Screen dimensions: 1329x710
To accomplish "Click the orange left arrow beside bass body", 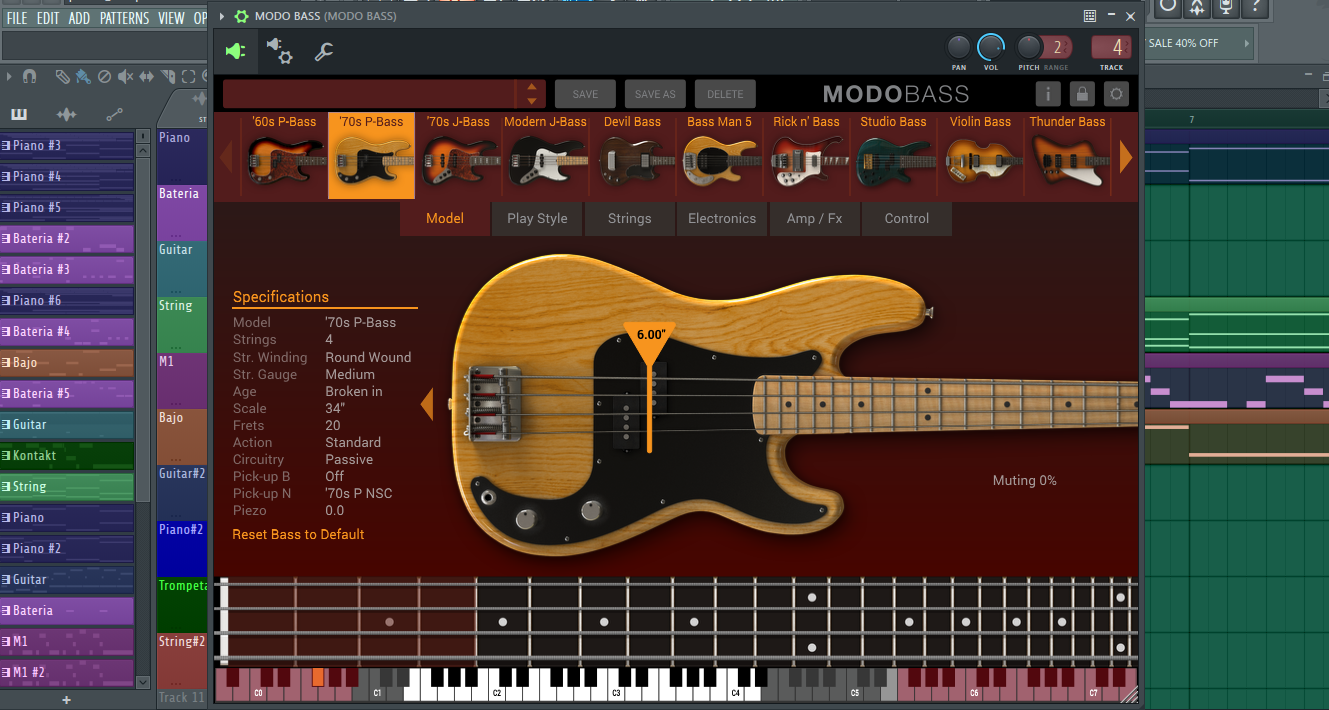I will [x=427, y=404].
